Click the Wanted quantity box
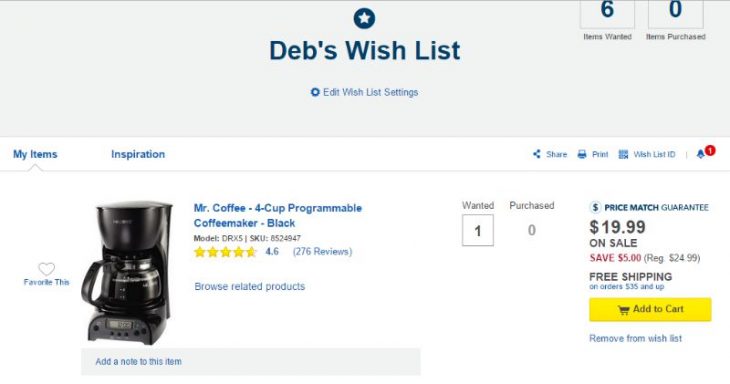The height and width of the screenshot is (384, 730). point(478,230)
